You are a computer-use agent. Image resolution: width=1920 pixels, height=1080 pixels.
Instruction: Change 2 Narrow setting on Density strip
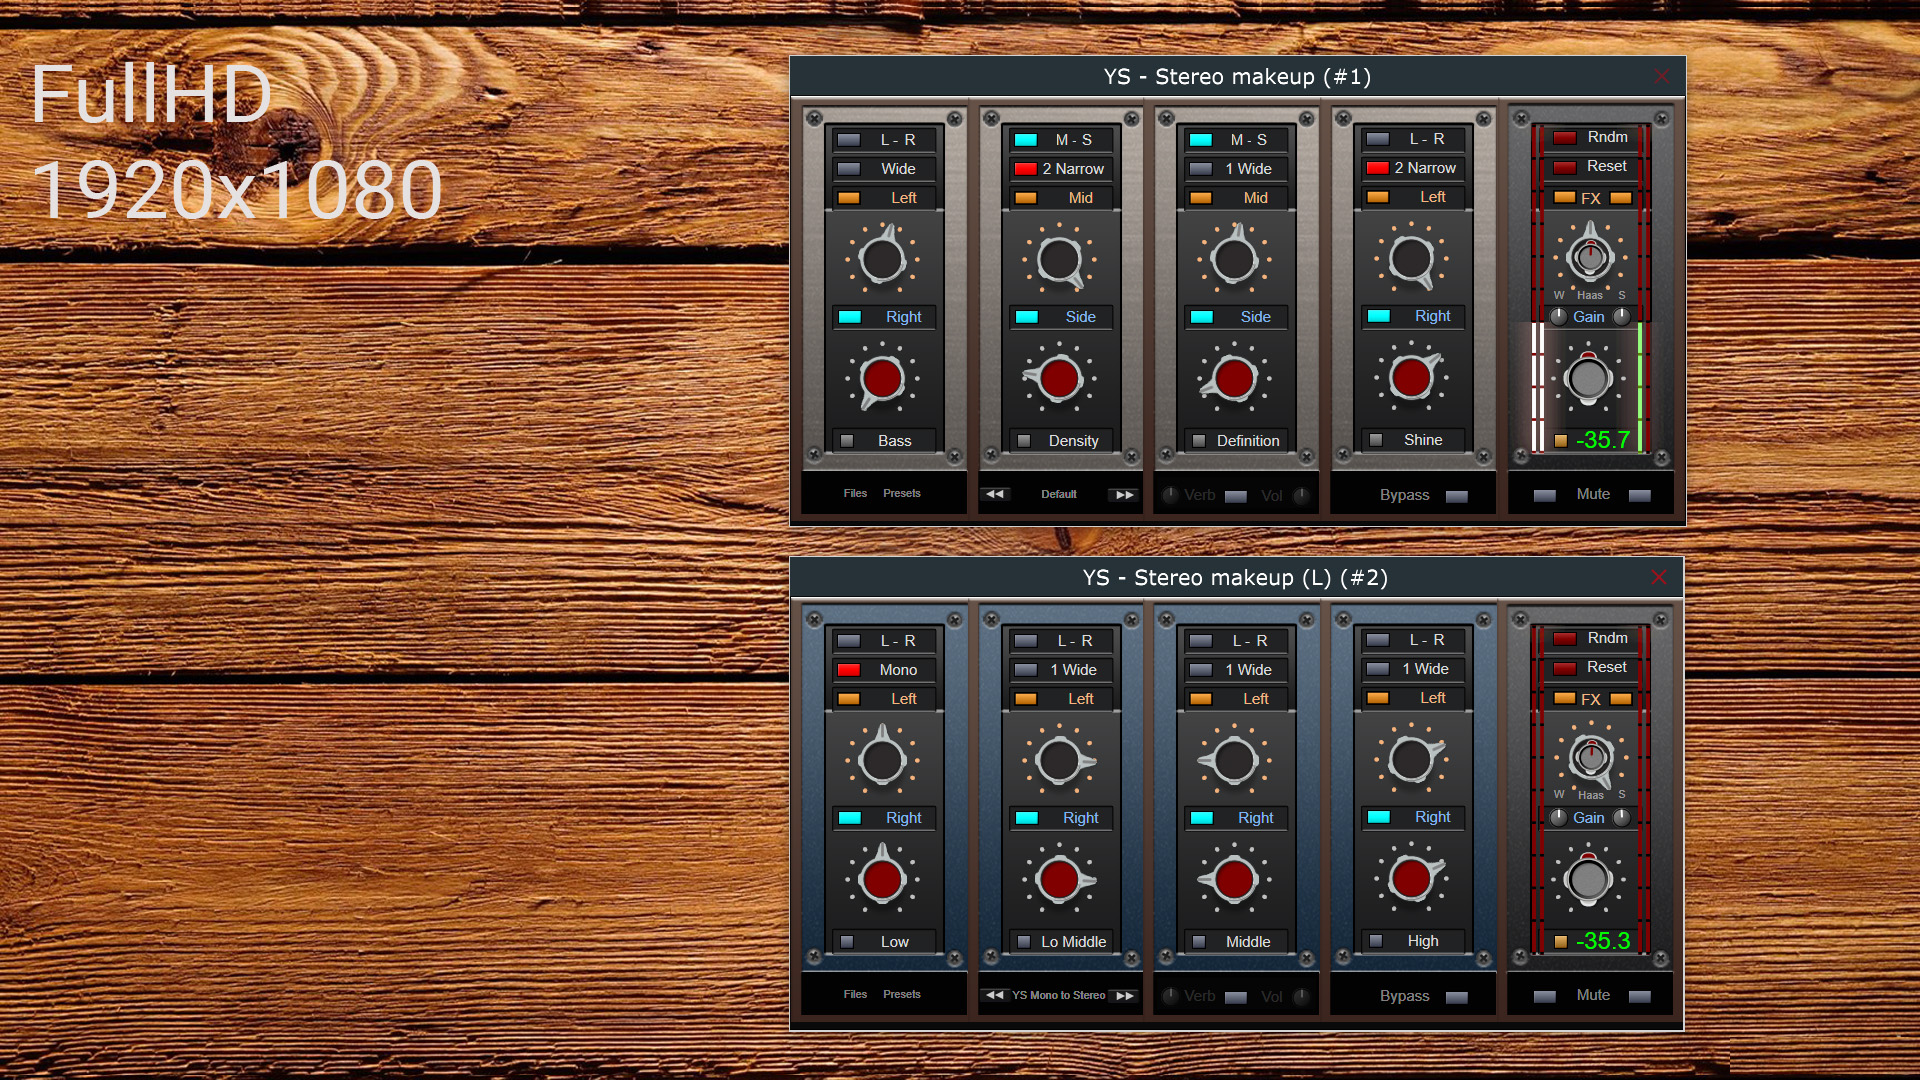pos(1061,169)
